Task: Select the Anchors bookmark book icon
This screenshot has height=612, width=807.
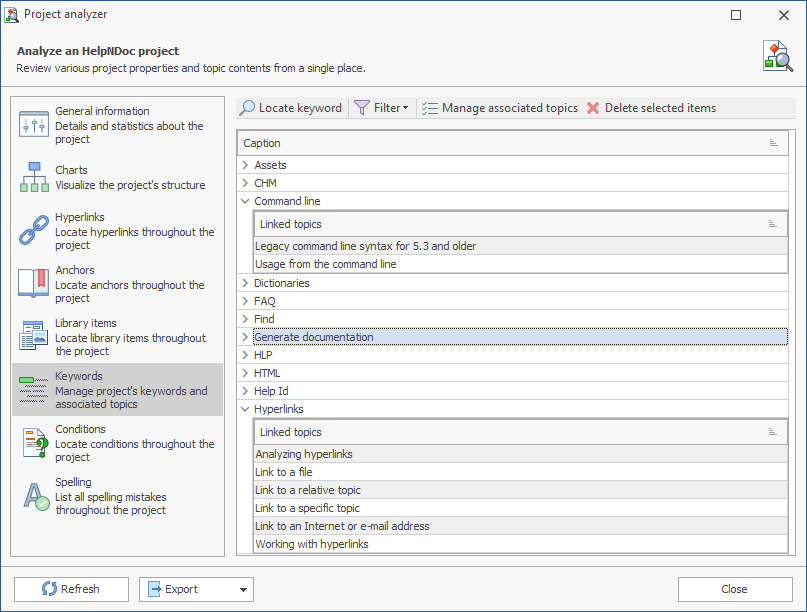Action: pos(34,283)
